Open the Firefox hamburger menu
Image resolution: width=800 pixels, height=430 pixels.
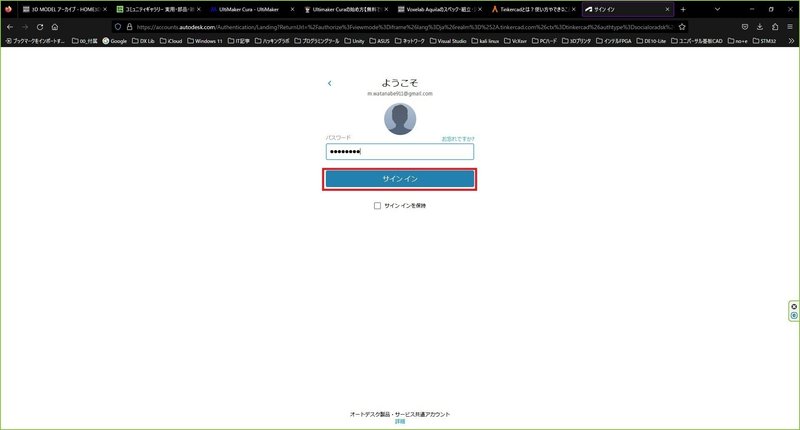[790, 27]
